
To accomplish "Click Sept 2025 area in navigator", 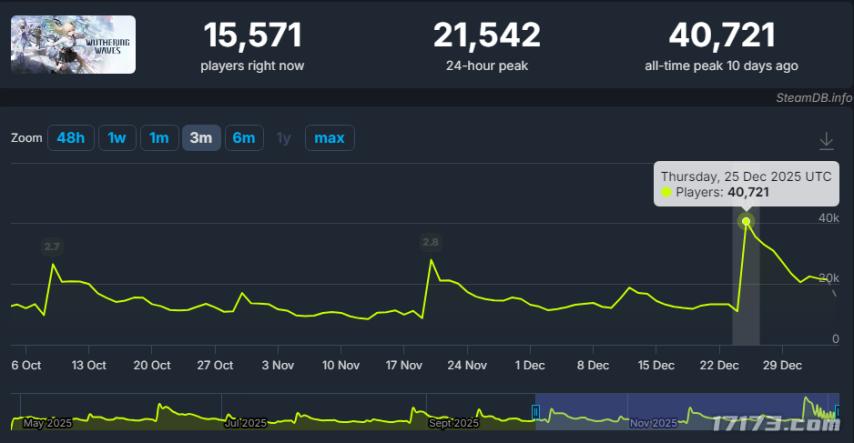I will 454,422.
